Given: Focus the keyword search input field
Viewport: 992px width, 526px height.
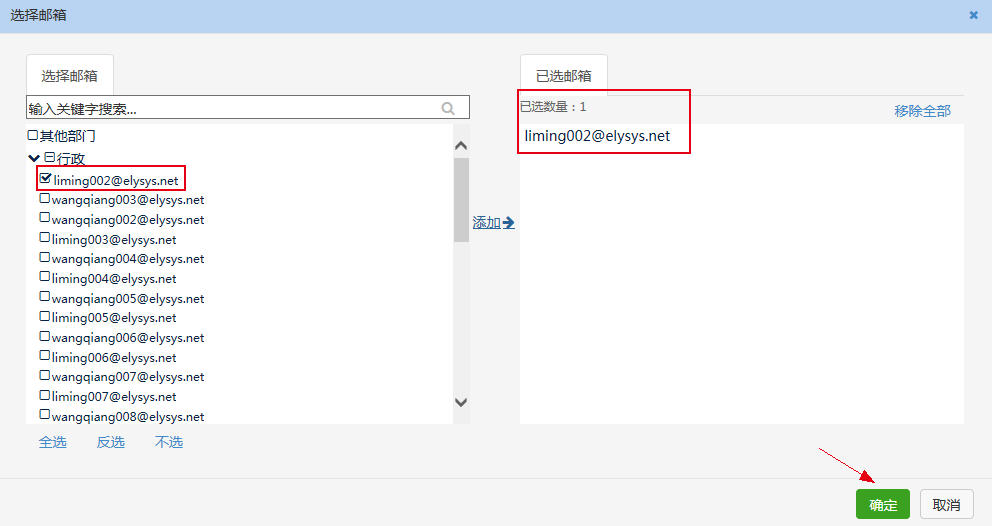Looking at the screenshot, I should click(230, 108).
